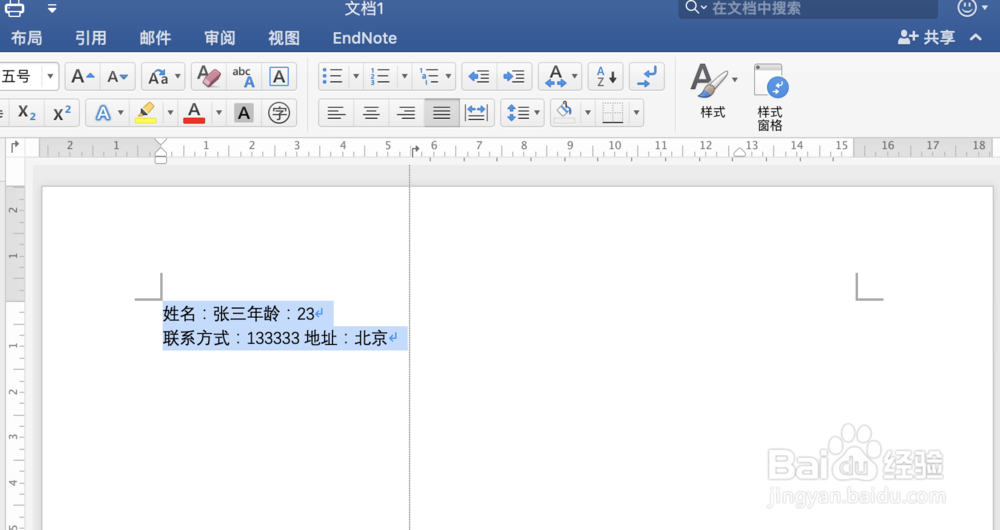Open the multilevel list dropdown arrow
The height and width of the screenshot is (530, 1000).
pyautogui.click(x=448, y=77)
